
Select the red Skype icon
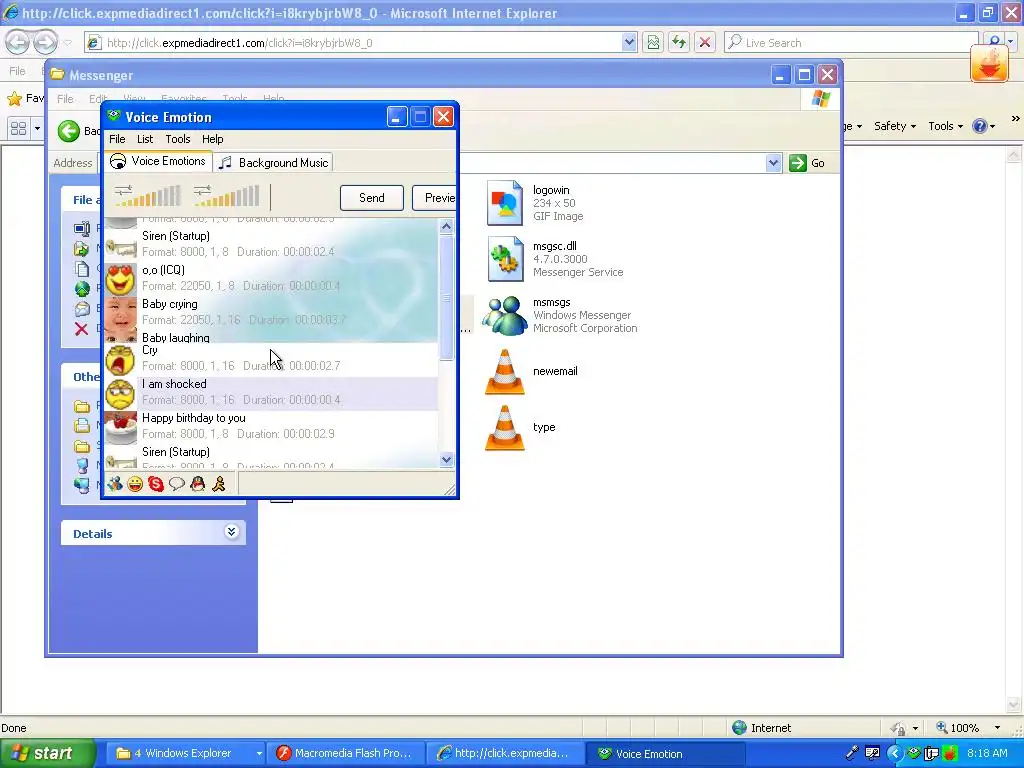[155, 484]
